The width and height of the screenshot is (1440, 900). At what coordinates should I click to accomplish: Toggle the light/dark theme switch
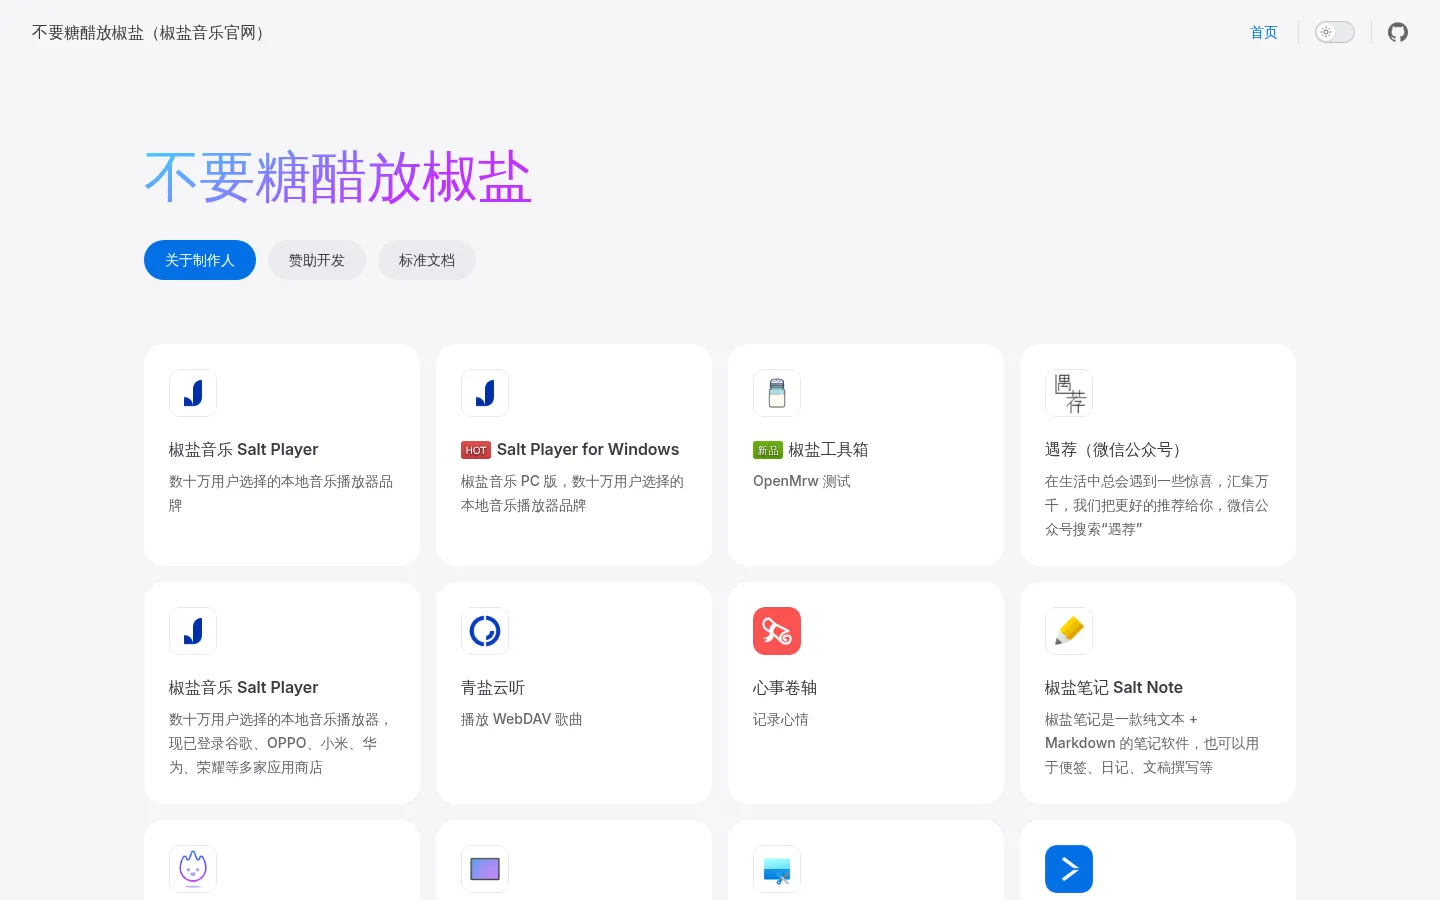point(1334,32)
